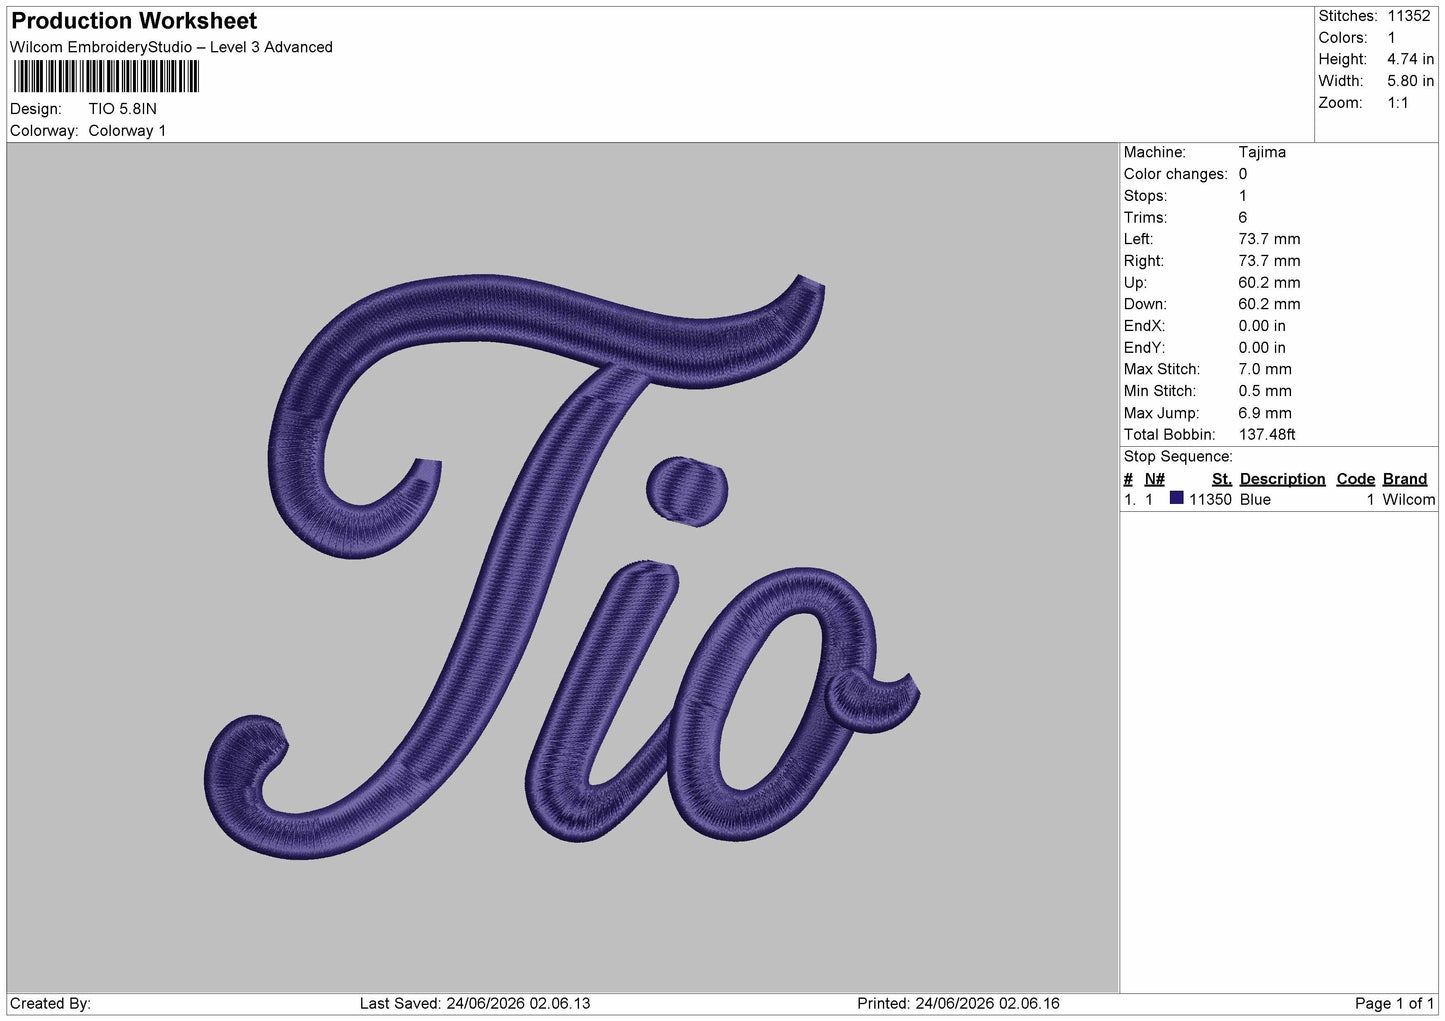Click the St. column header

coord(1222,479)
